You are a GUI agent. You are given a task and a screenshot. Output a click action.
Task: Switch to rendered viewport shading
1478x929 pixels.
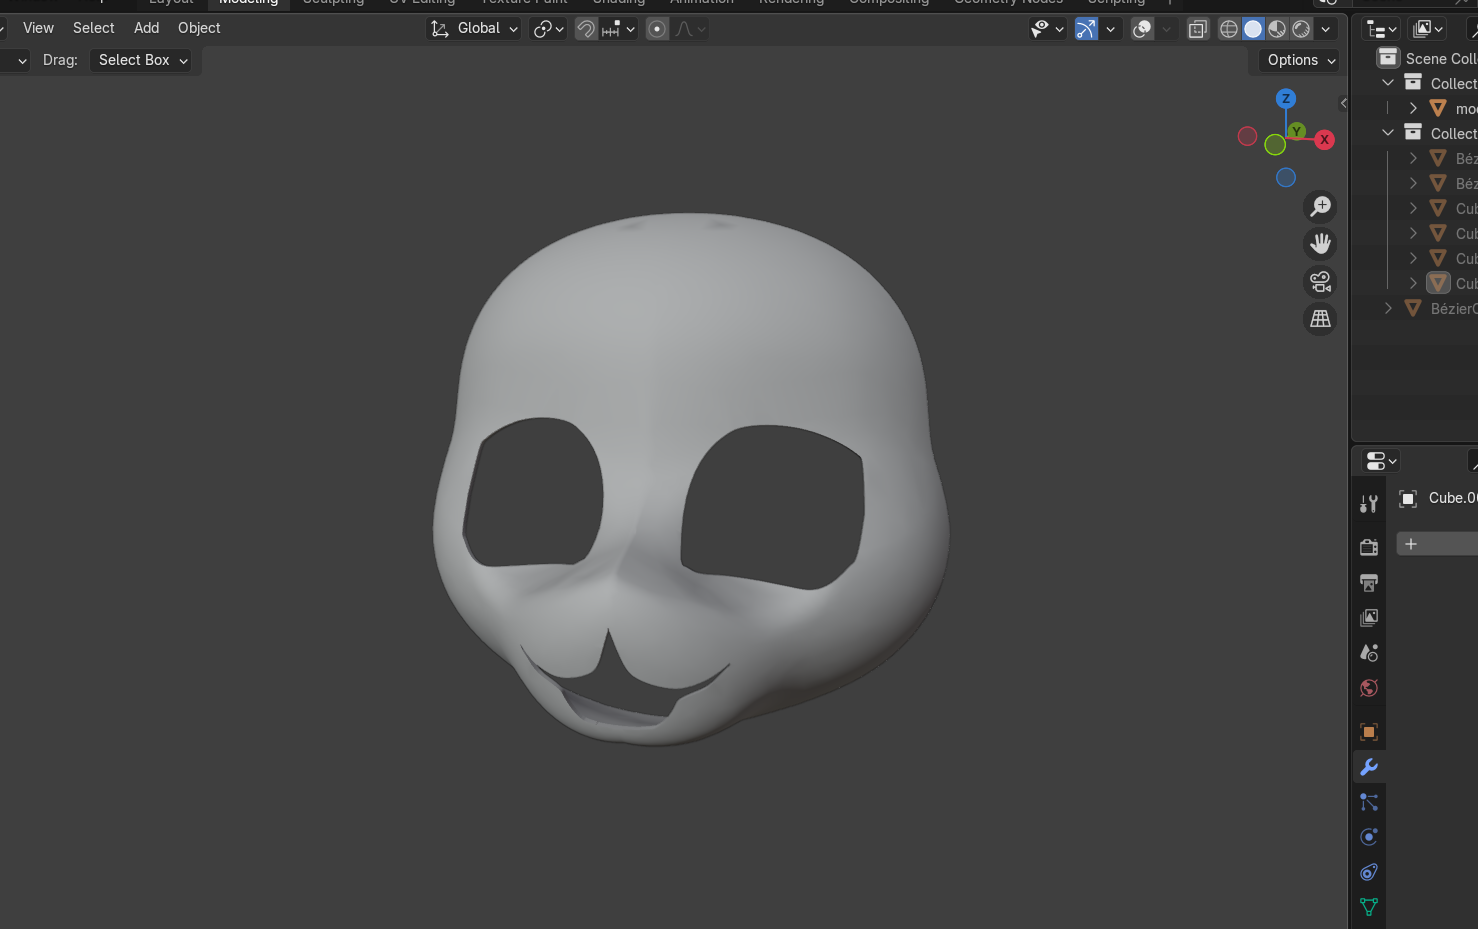pyautogui.click(x=1301, y=29)
